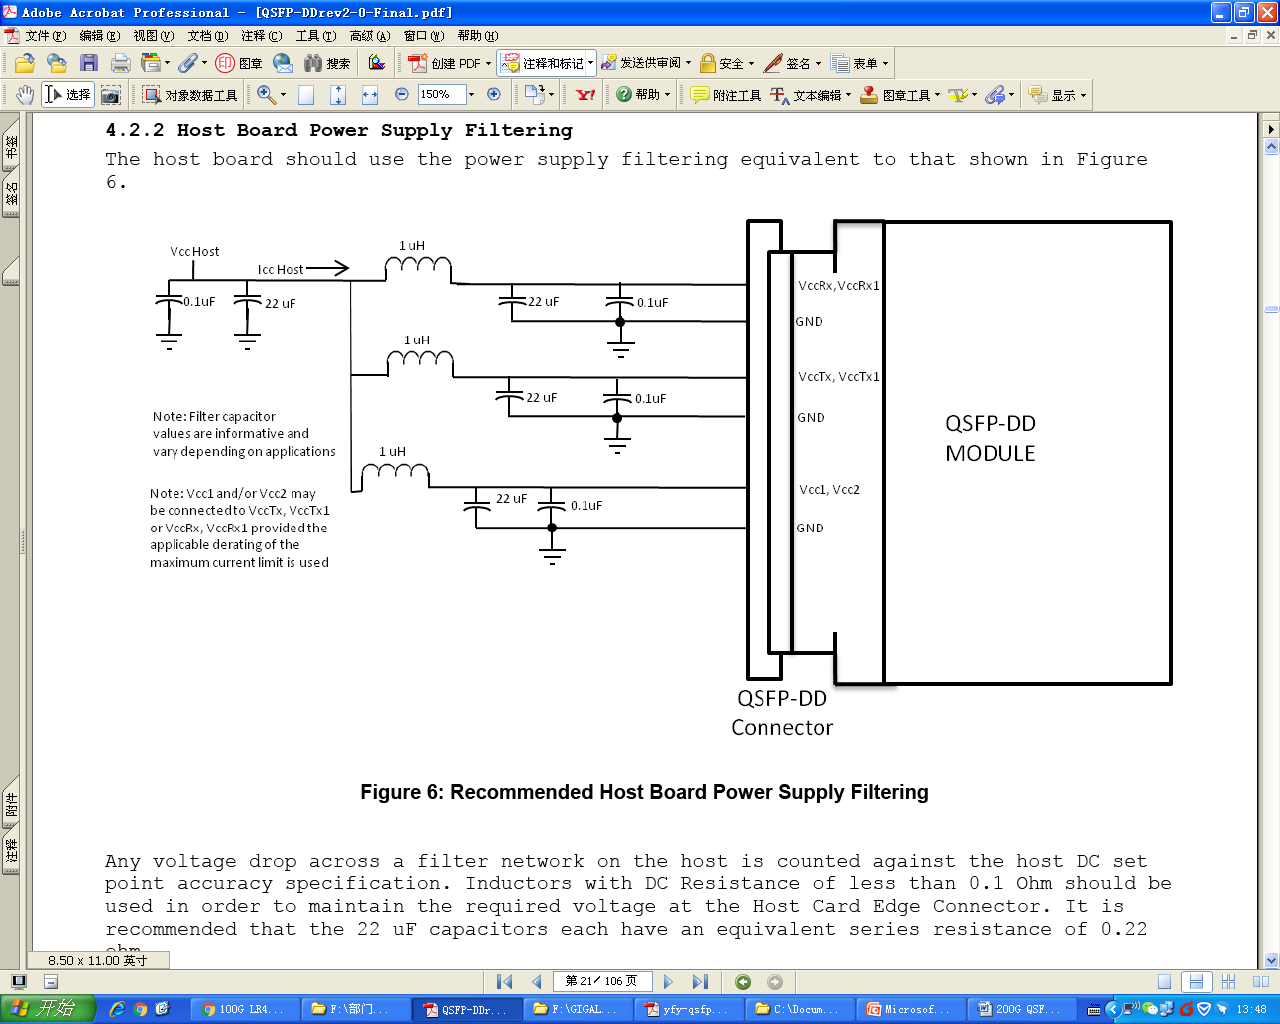
Task: Open the 高级(A) menu
Action: (369, 36)
